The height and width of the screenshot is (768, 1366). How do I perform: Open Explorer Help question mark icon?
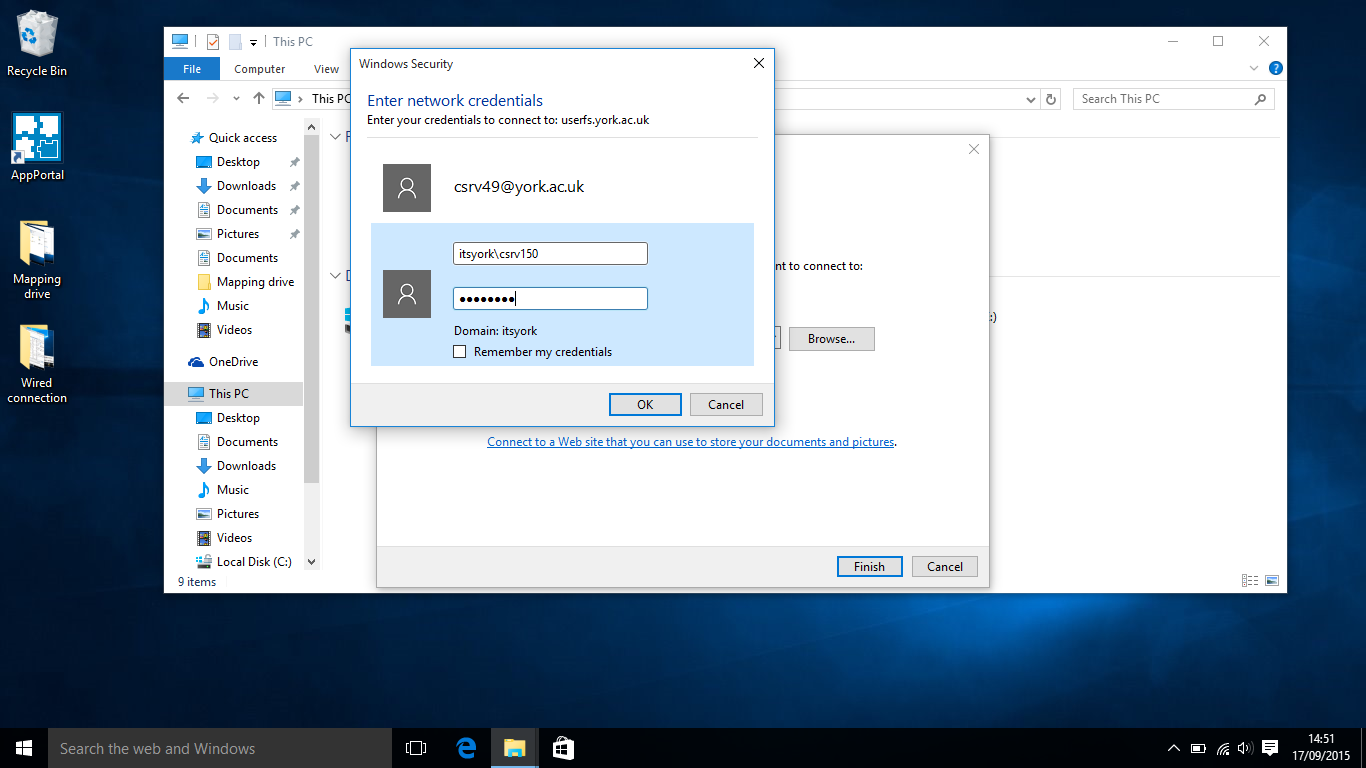[x=1276, y=69]
